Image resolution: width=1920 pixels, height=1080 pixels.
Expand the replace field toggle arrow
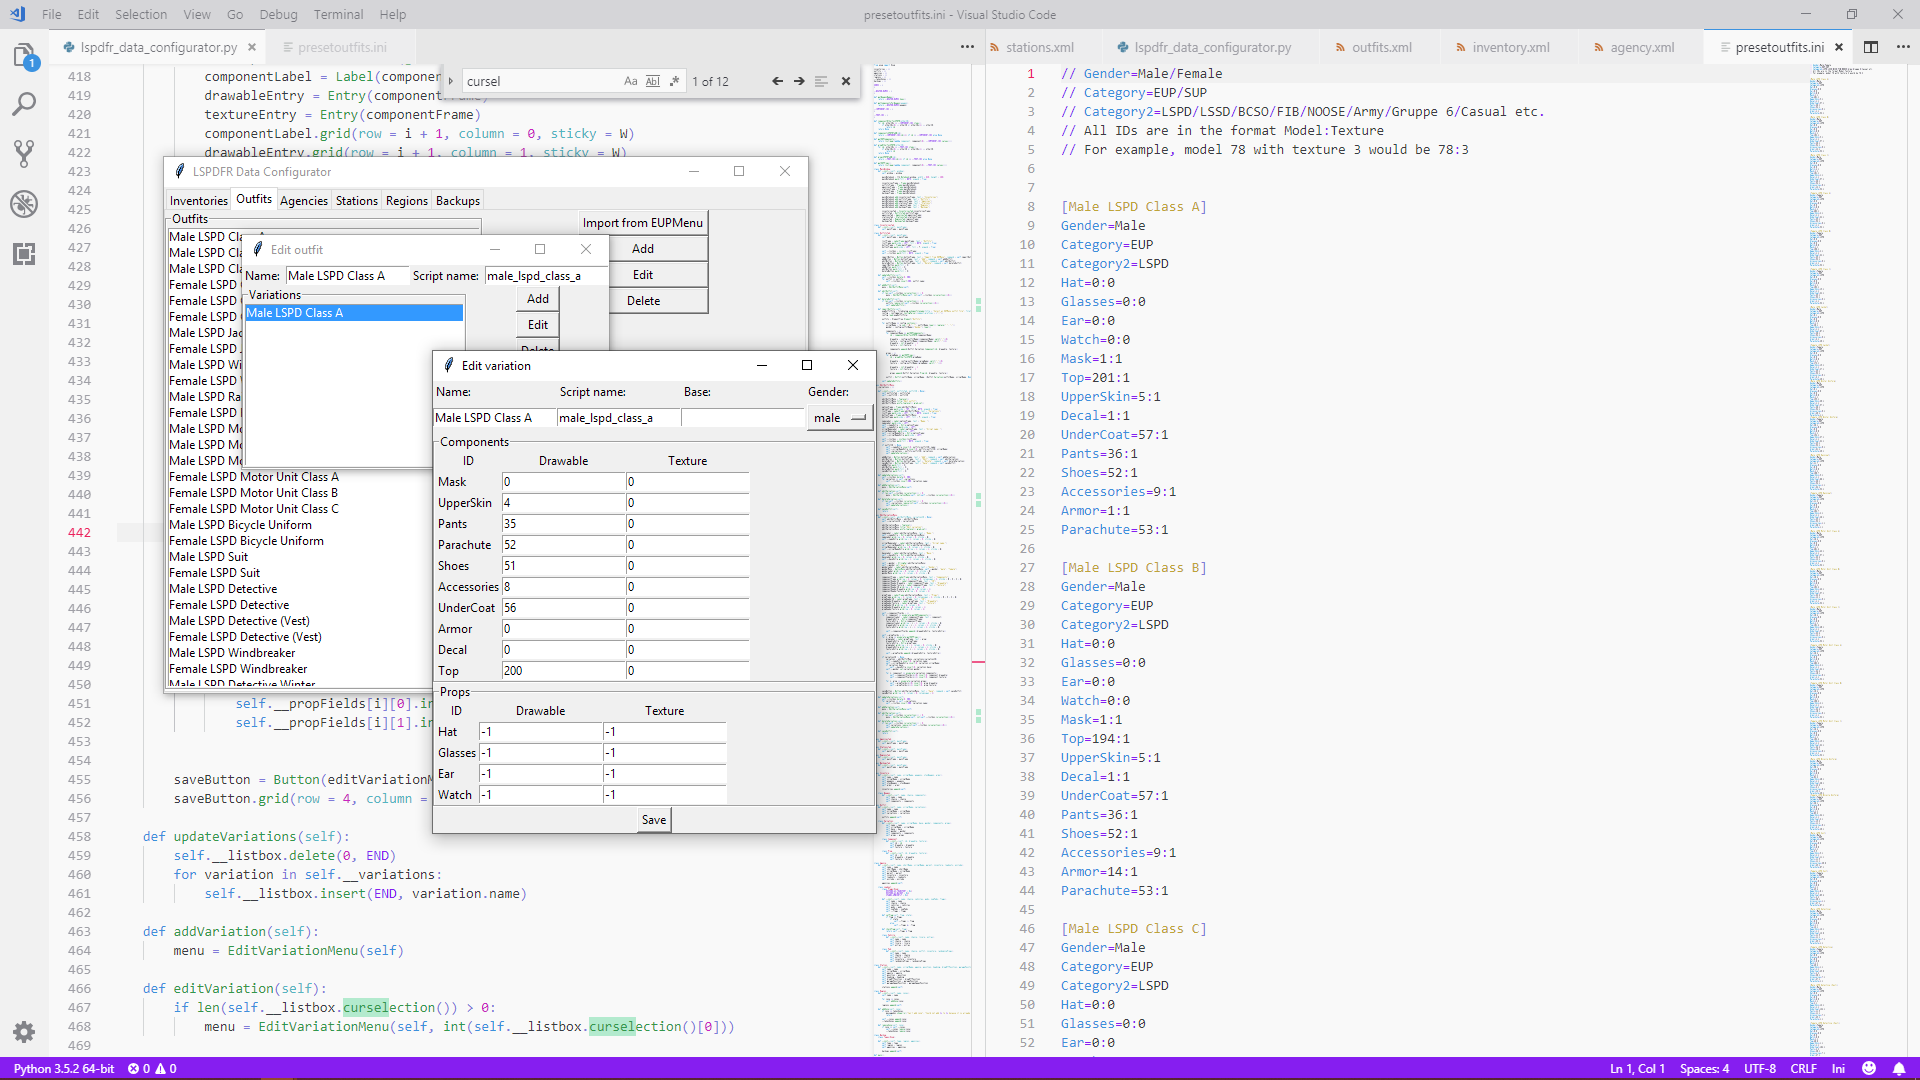tap(451, 81)
